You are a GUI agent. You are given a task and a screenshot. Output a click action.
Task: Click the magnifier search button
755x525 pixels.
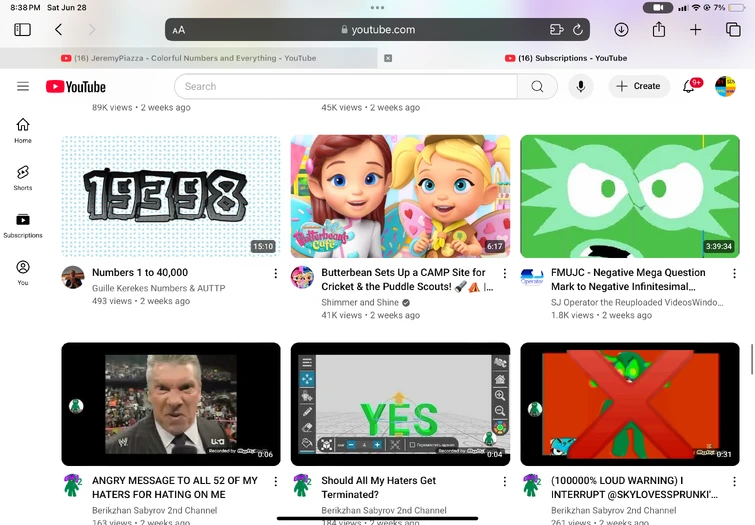(x=537, y=87)
